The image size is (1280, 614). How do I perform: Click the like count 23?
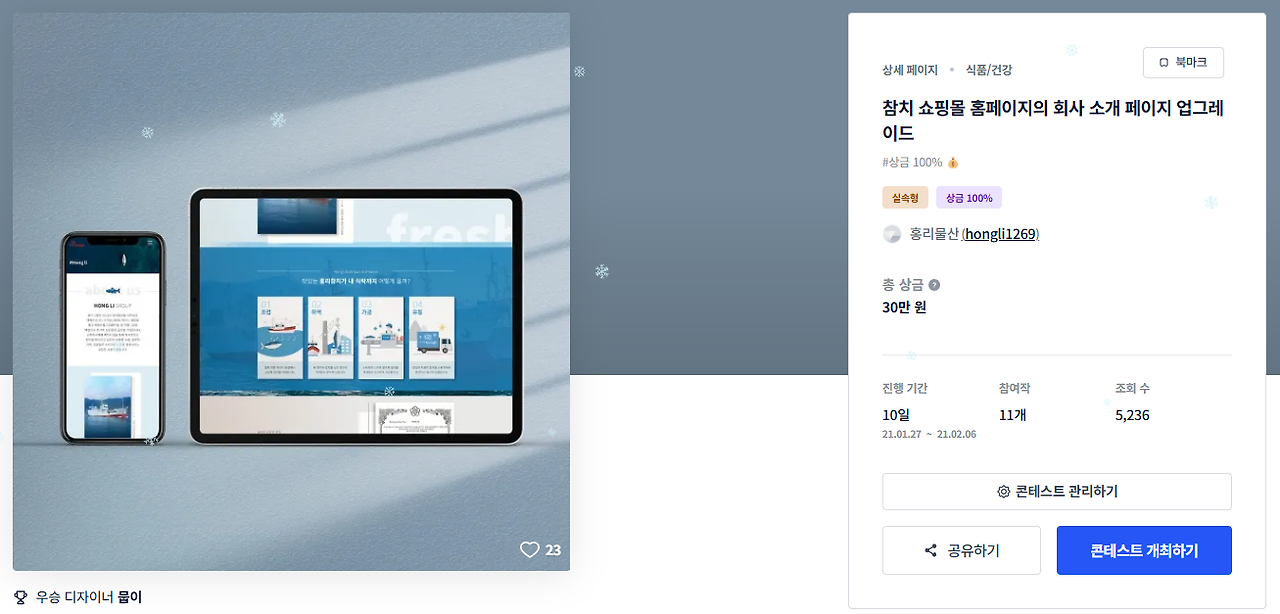553,550
